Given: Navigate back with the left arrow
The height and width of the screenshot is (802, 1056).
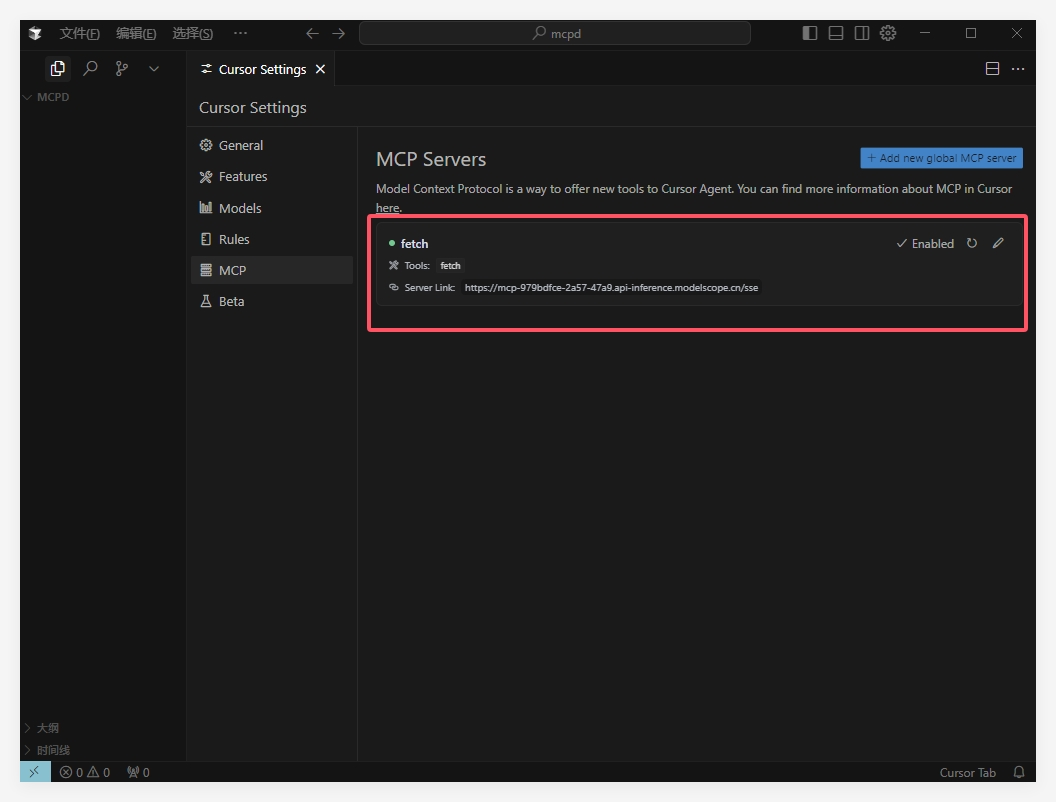Looking at the screenshot, I should tap(312, 33).
